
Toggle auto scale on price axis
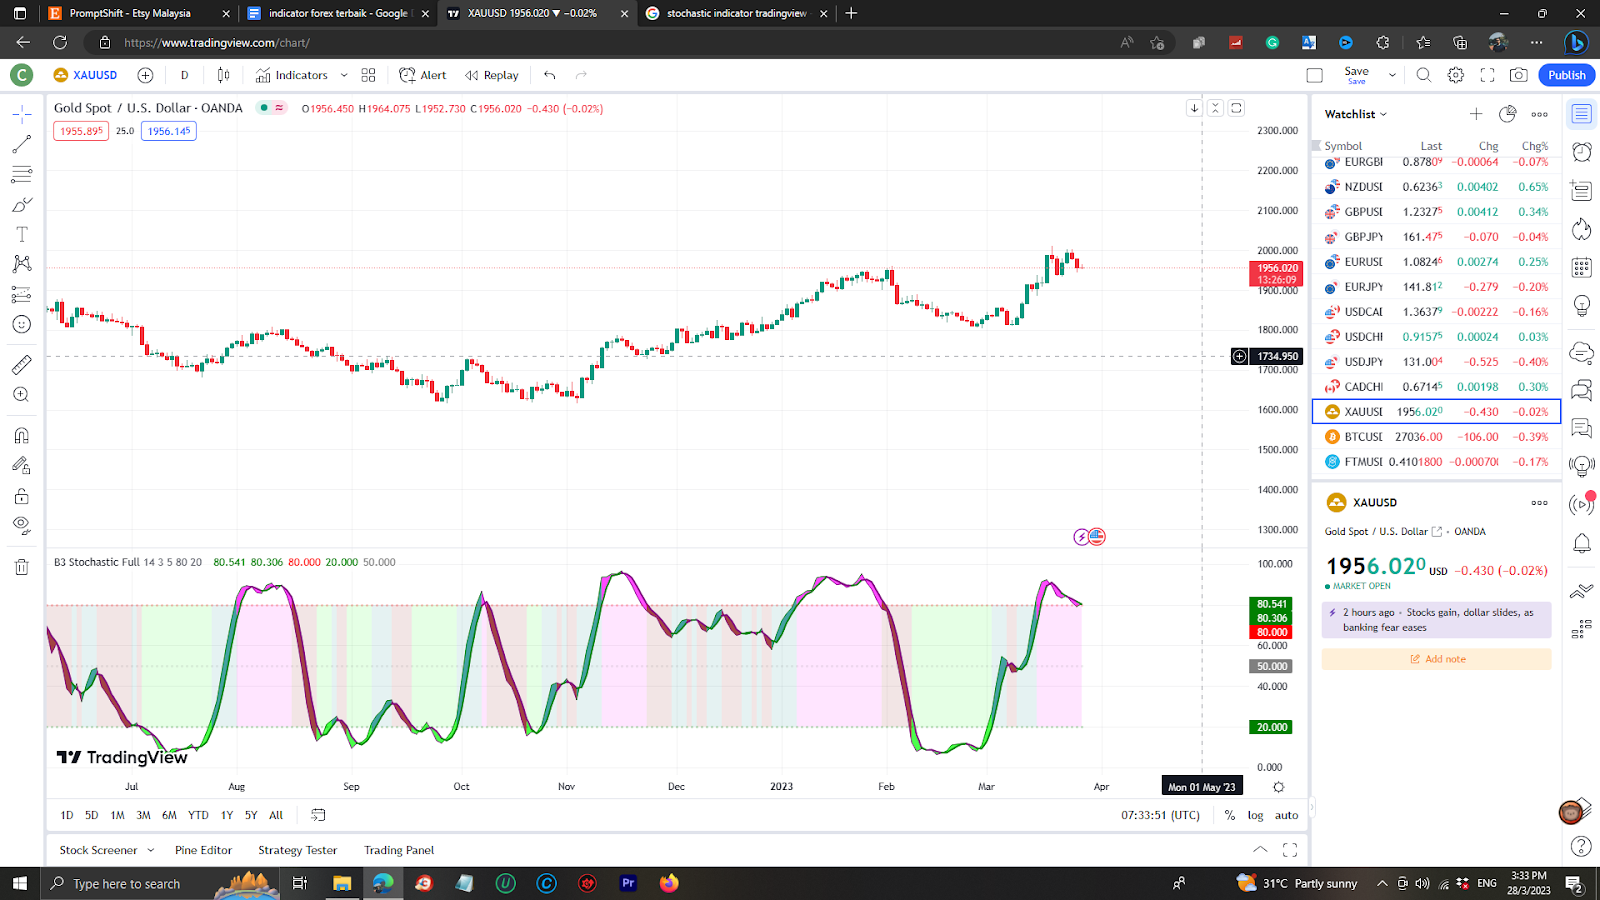tap(1286, 815)
